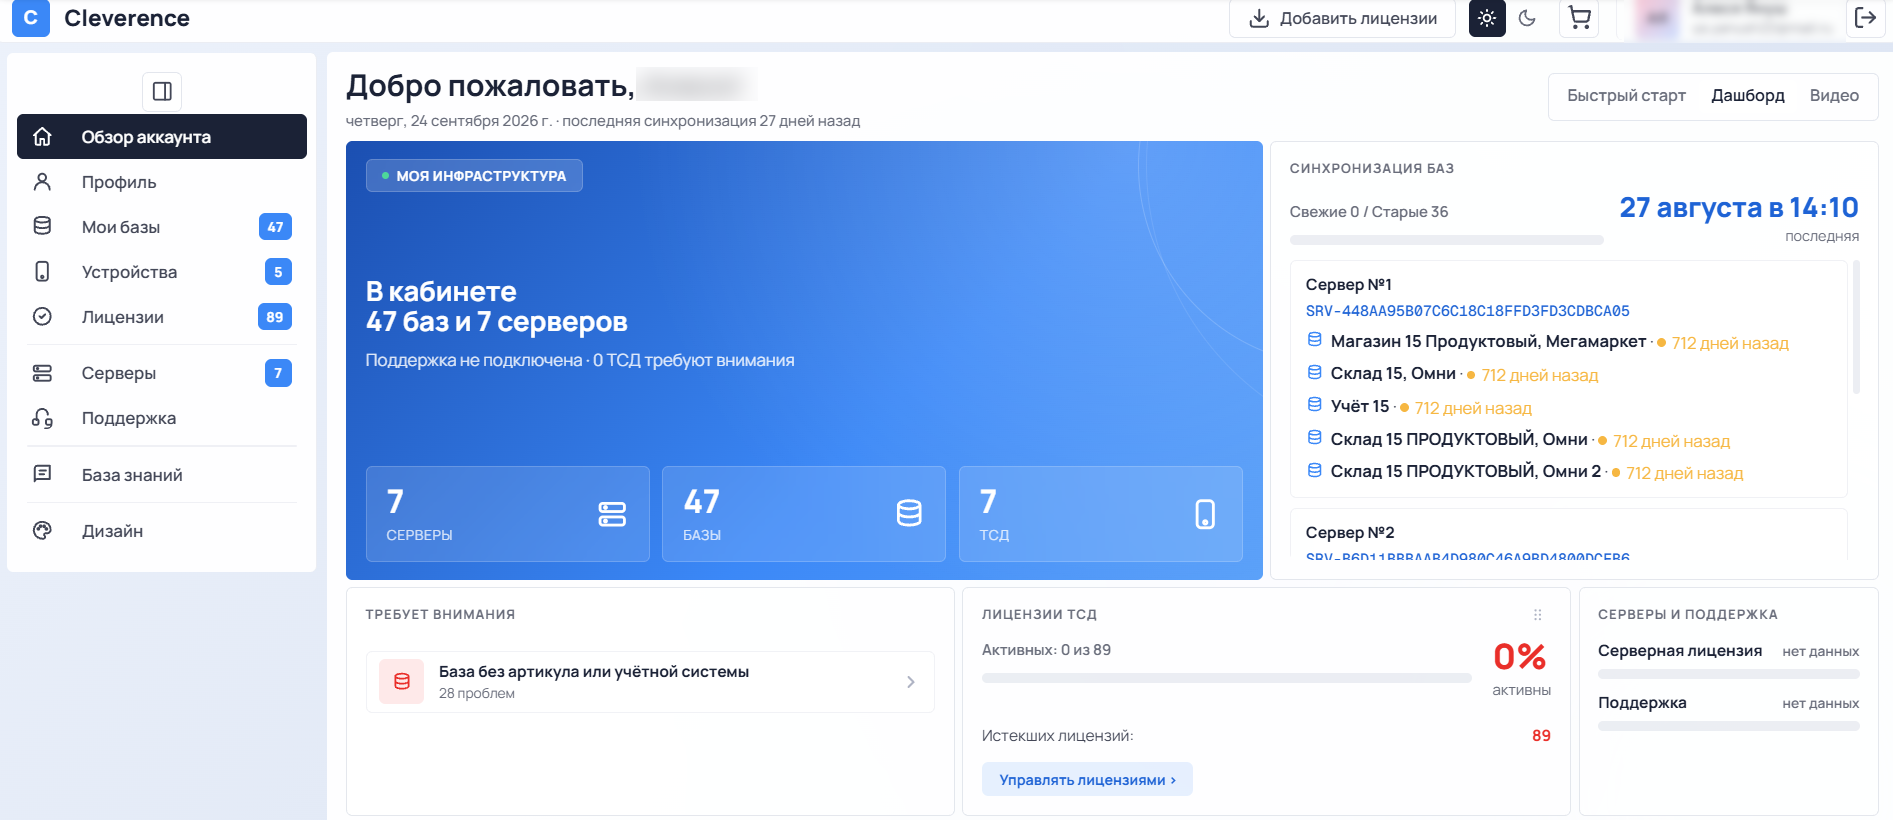Select the Дашборд tab
1893x820 pixels.
(x=1747, y=96)
